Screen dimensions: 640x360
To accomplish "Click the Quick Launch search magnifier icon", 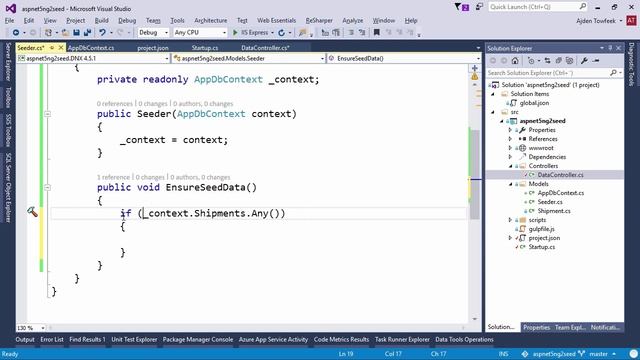I will [x=583, y=7].
